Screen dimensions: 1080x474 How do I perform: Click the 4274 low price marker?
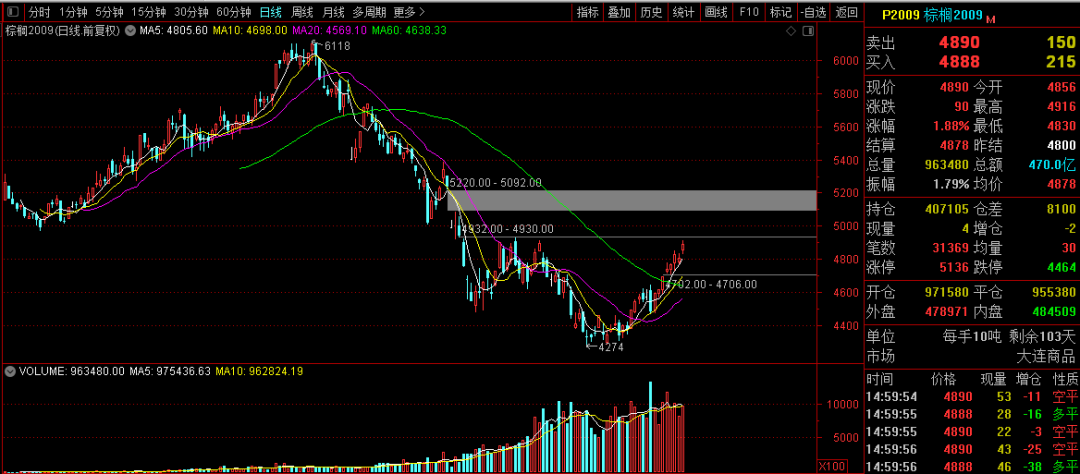(x=610, y=347)
